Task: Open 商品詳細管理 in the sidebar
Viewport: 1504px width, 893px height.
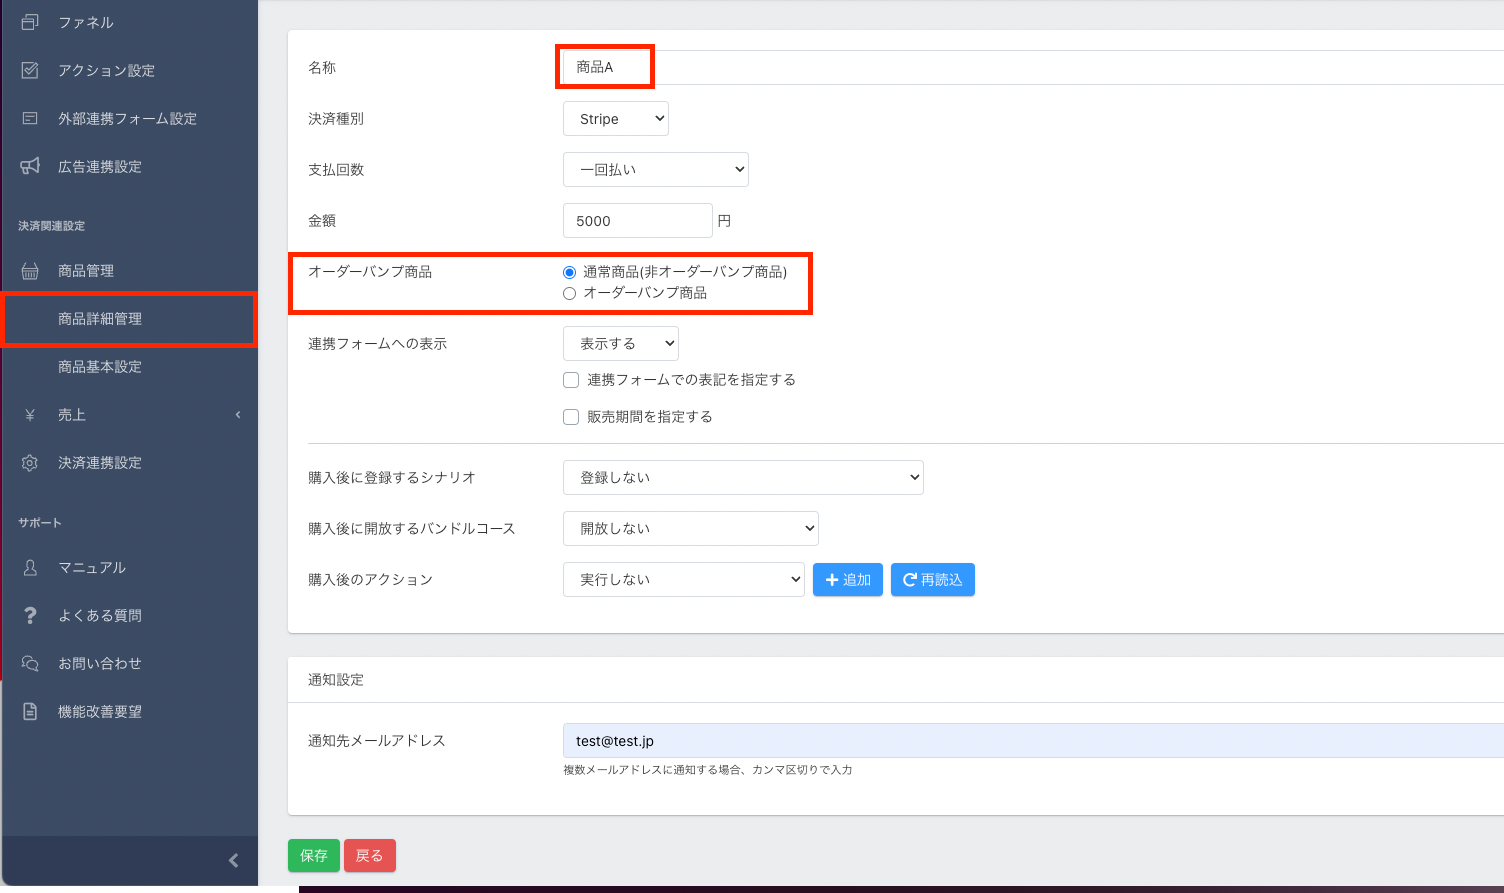Action: (x=100, y=319)
